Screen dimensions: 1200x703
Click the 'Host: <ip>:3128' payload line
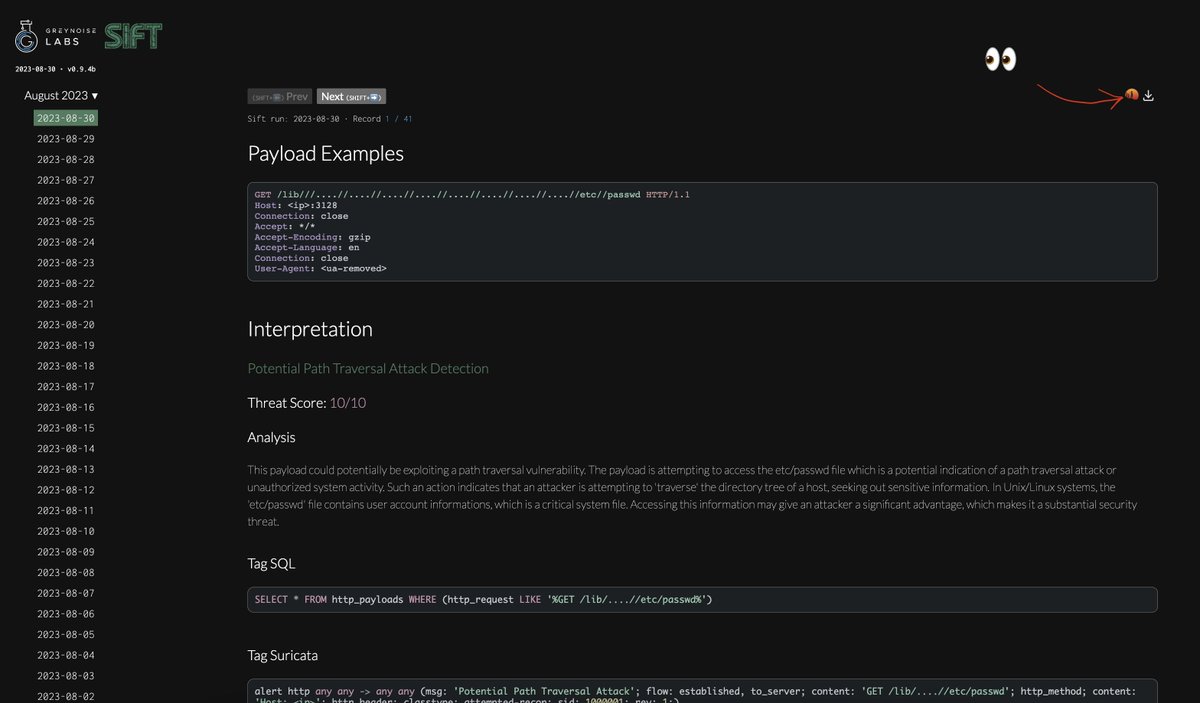tap(297, 206)
